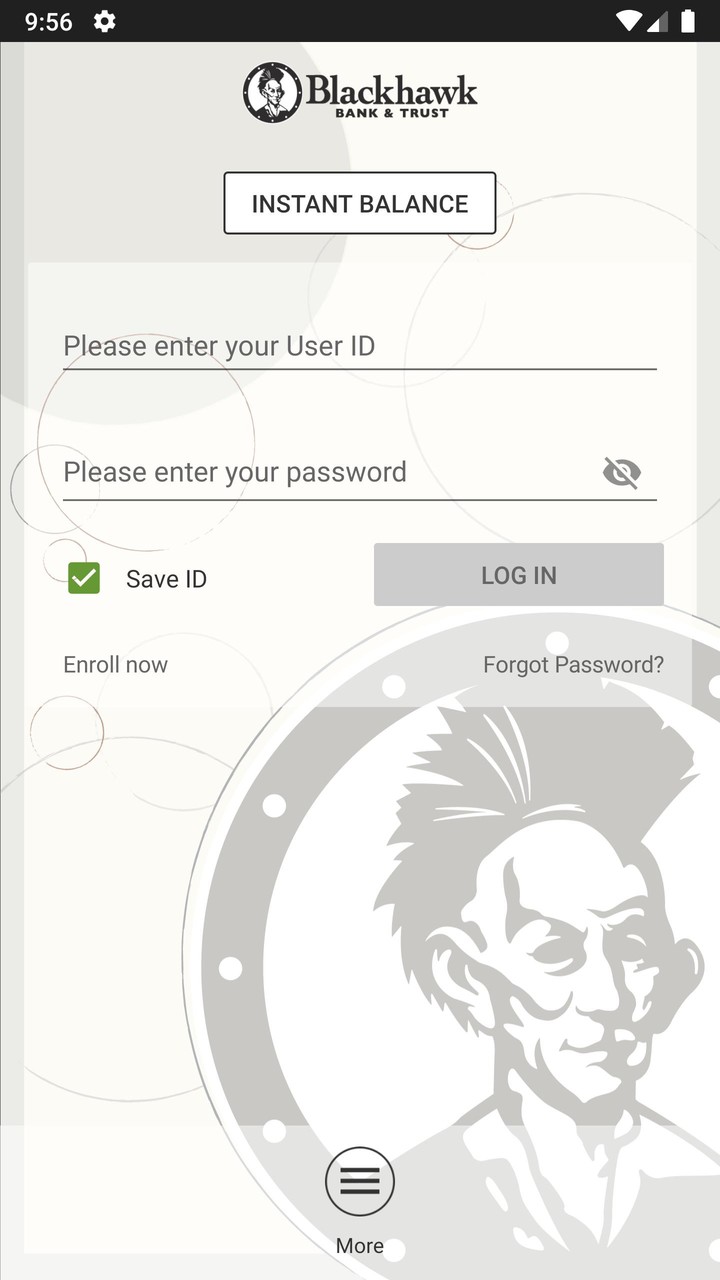720x1280 pixels.
Task: Open Android settings via gear icon
Action: tap(104, 20)
